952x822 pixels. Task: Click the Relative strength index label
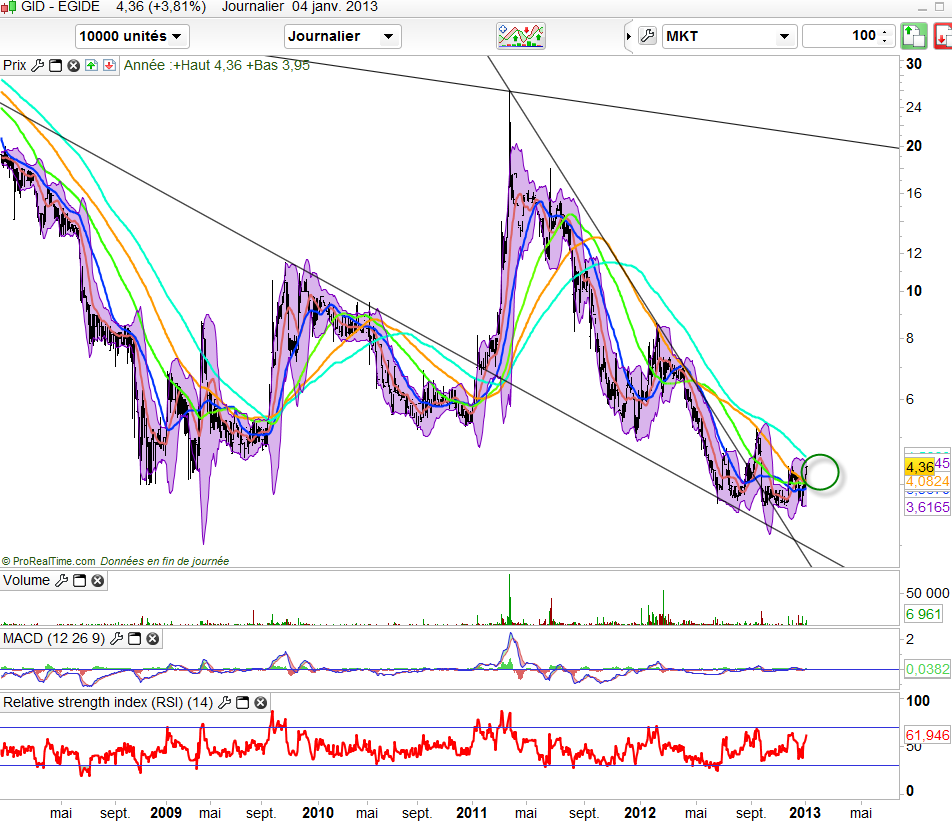107,703
